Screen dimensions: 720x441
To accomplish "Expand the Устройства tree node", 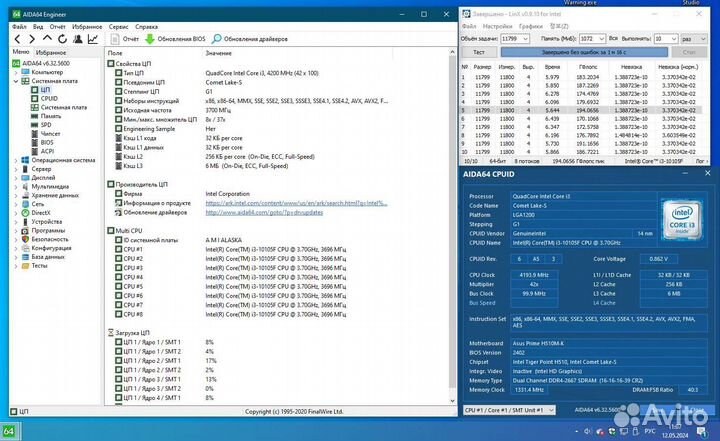I will pos(16,222).
